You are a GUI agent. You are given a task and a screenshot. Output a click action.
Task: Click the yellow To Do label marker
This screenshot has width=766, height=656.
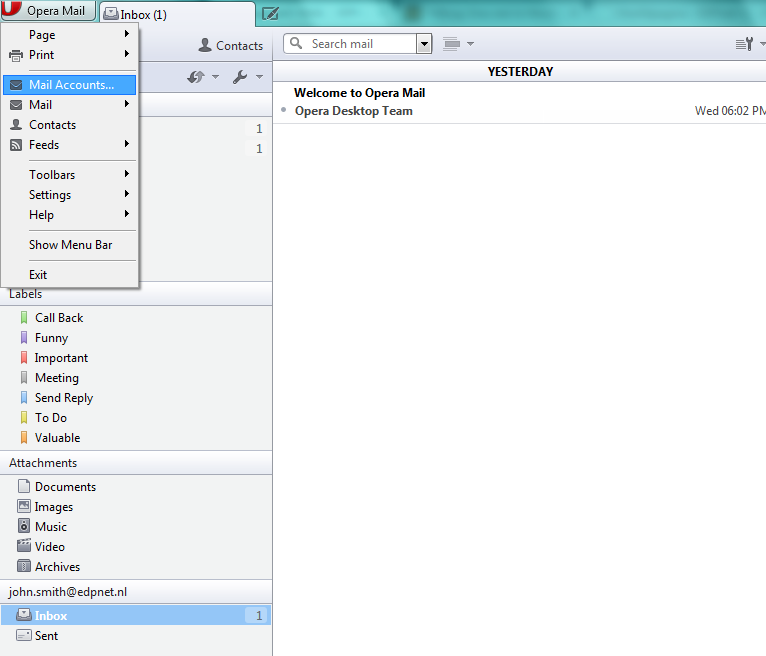pyautogui.click(x=24, y=418)
